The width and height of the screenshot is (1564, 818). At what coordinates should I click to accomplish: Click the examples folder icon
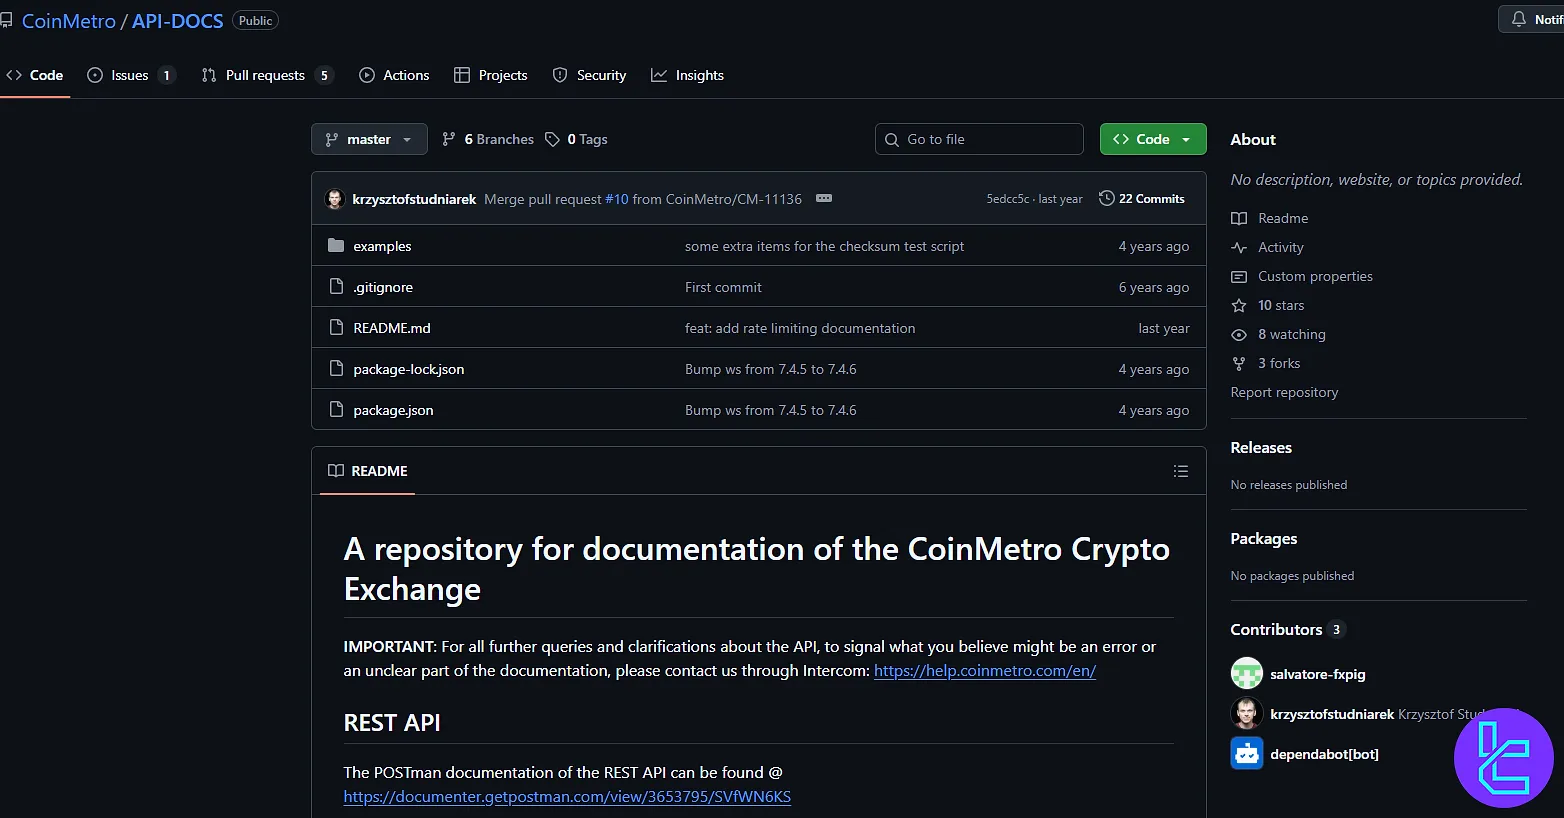tap(336, 245)
